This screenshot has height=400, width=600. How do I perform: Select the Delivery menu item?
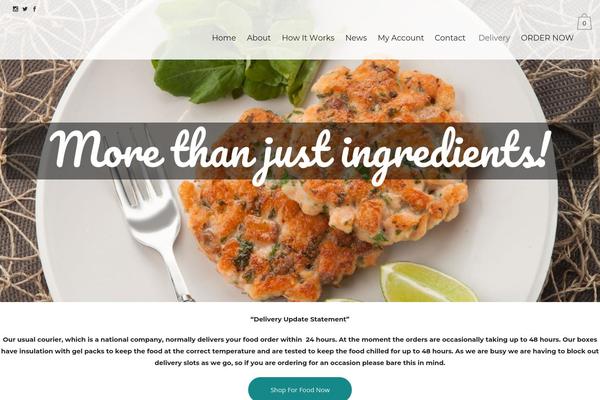[x=494, y=38]
